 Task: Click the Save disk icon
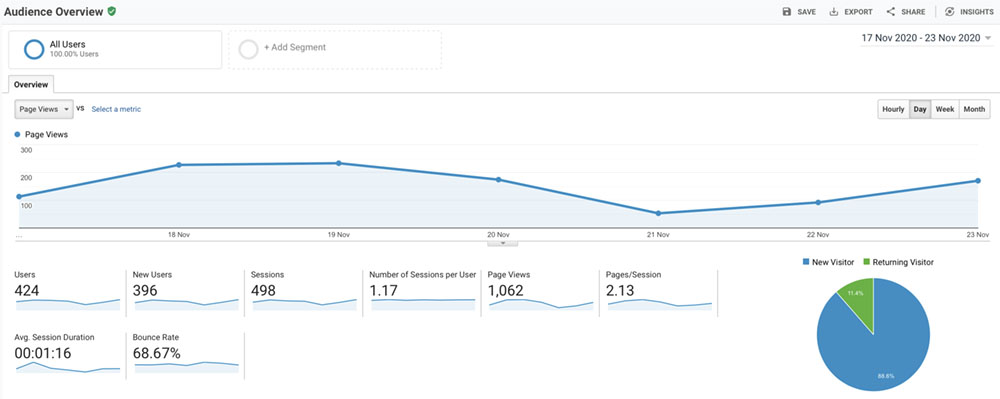point(787,11)
